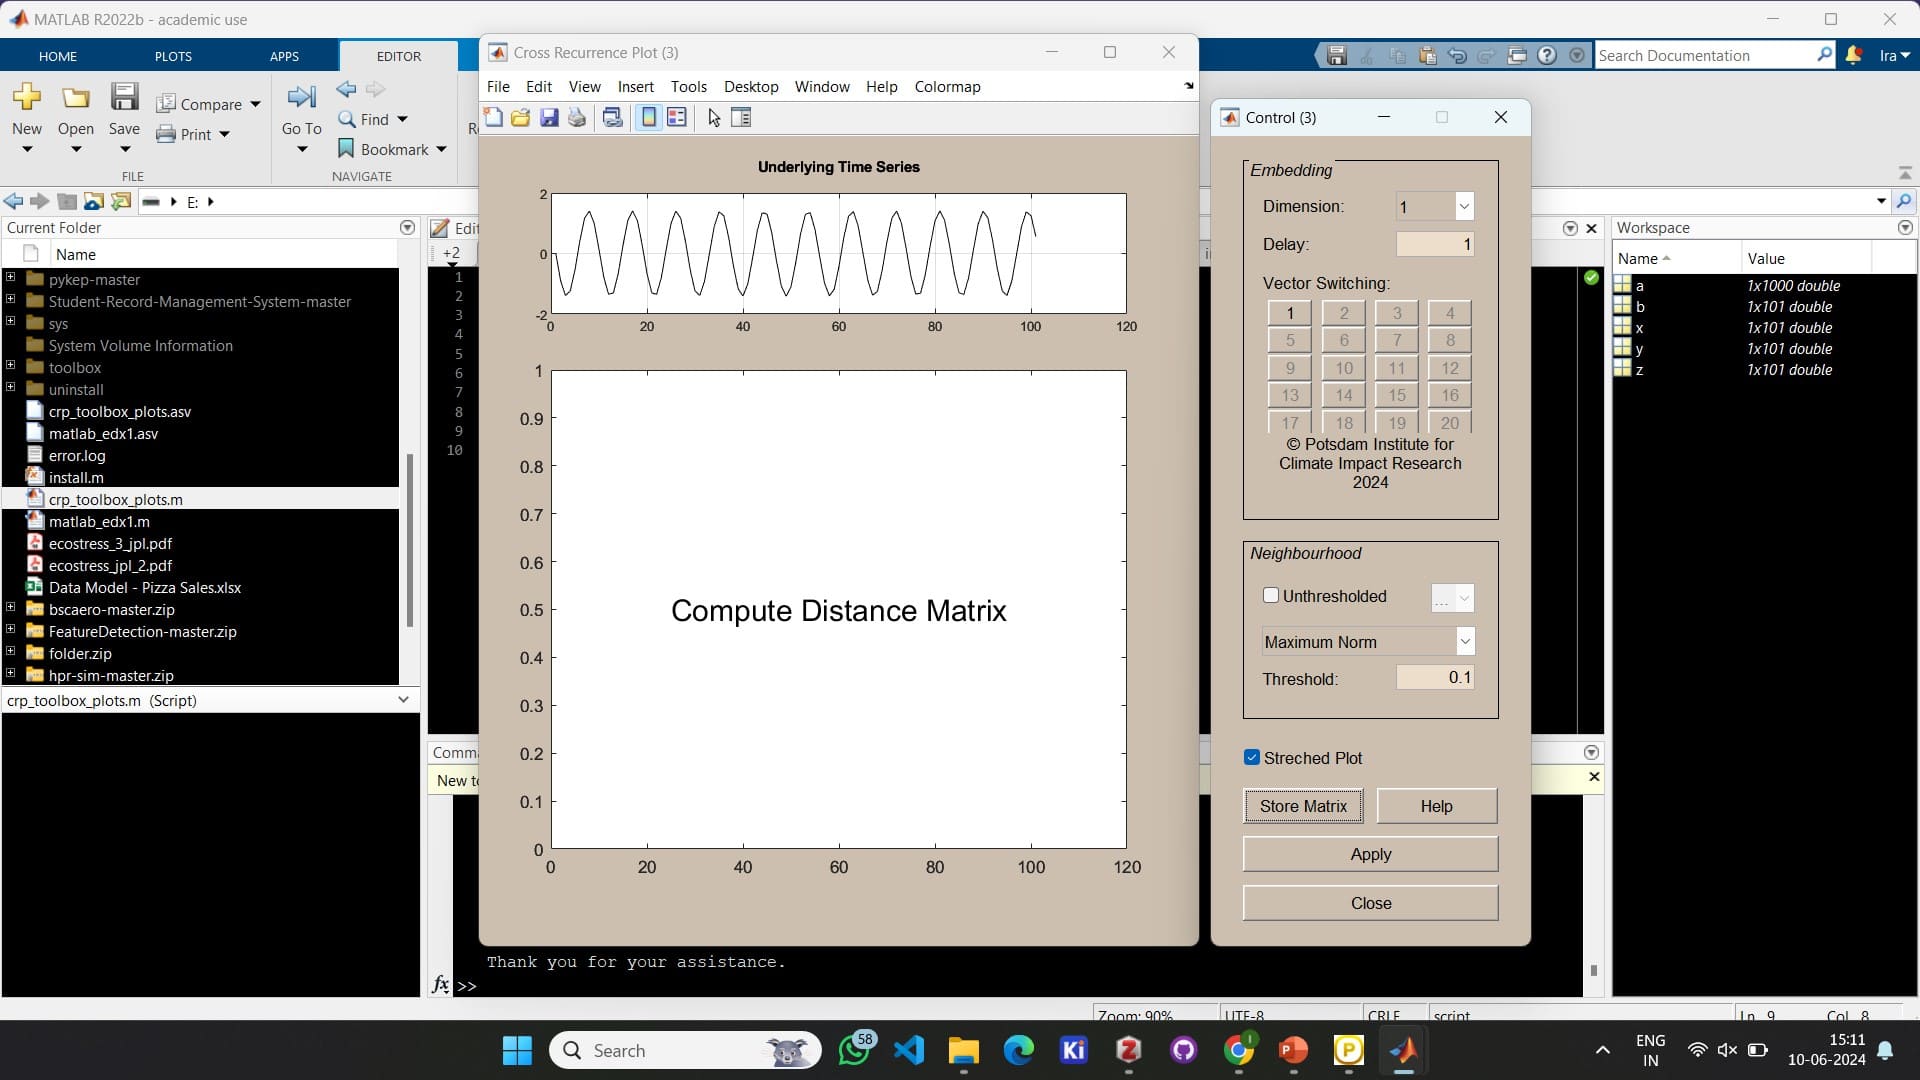Click the Close button in Control window

coord(1371,903)
